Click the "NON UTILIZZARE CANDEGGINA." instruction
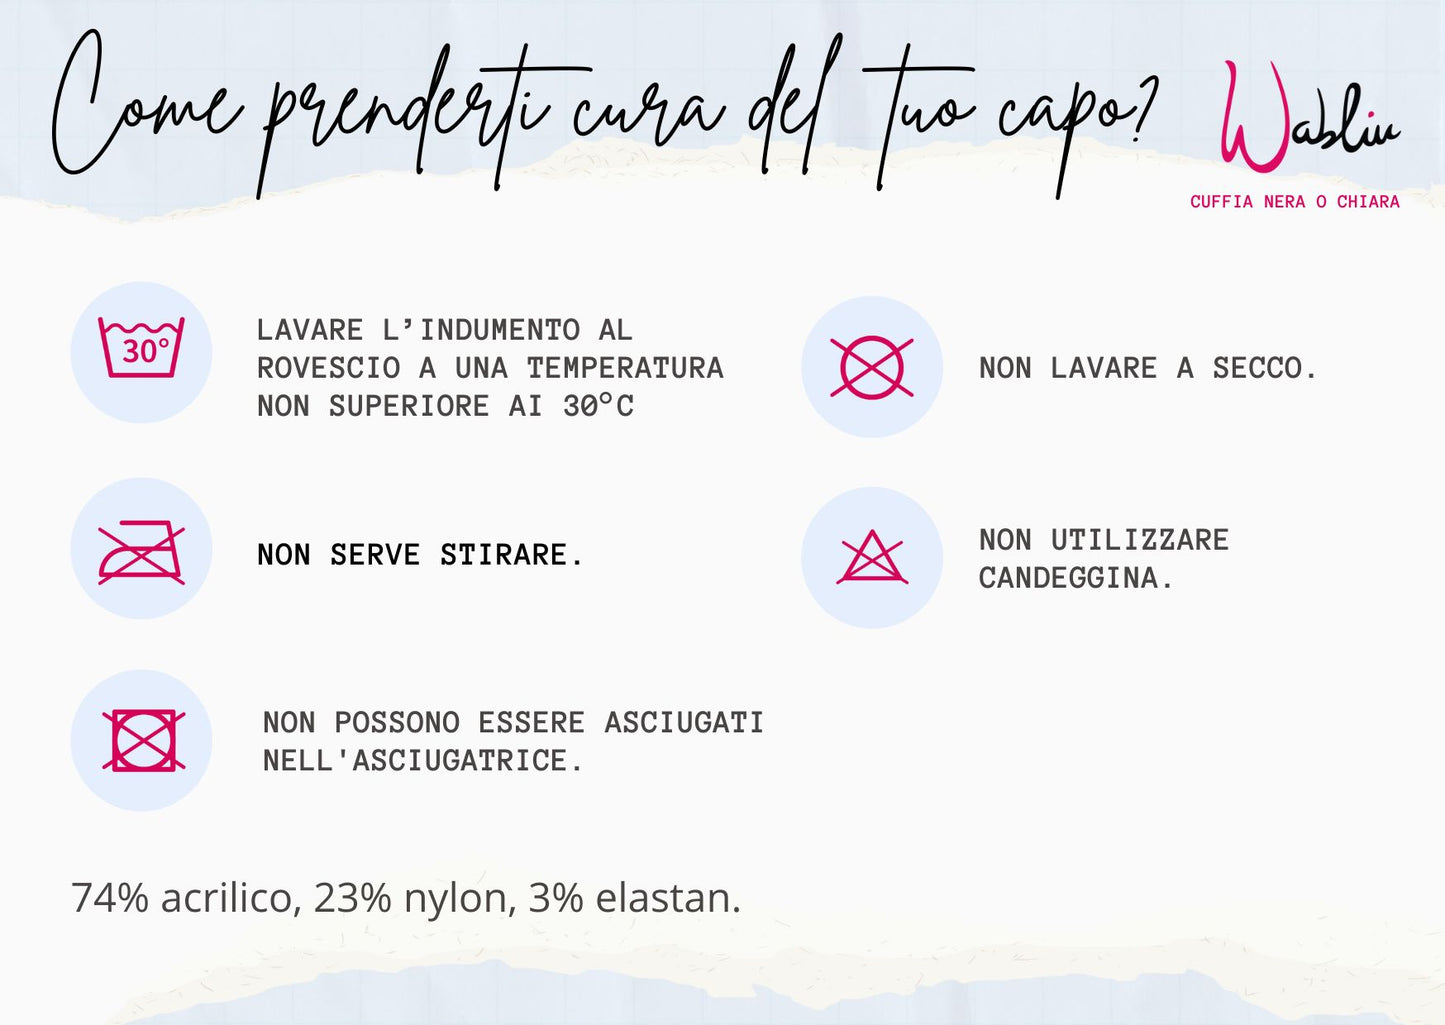 click(x=1103, y=559)
